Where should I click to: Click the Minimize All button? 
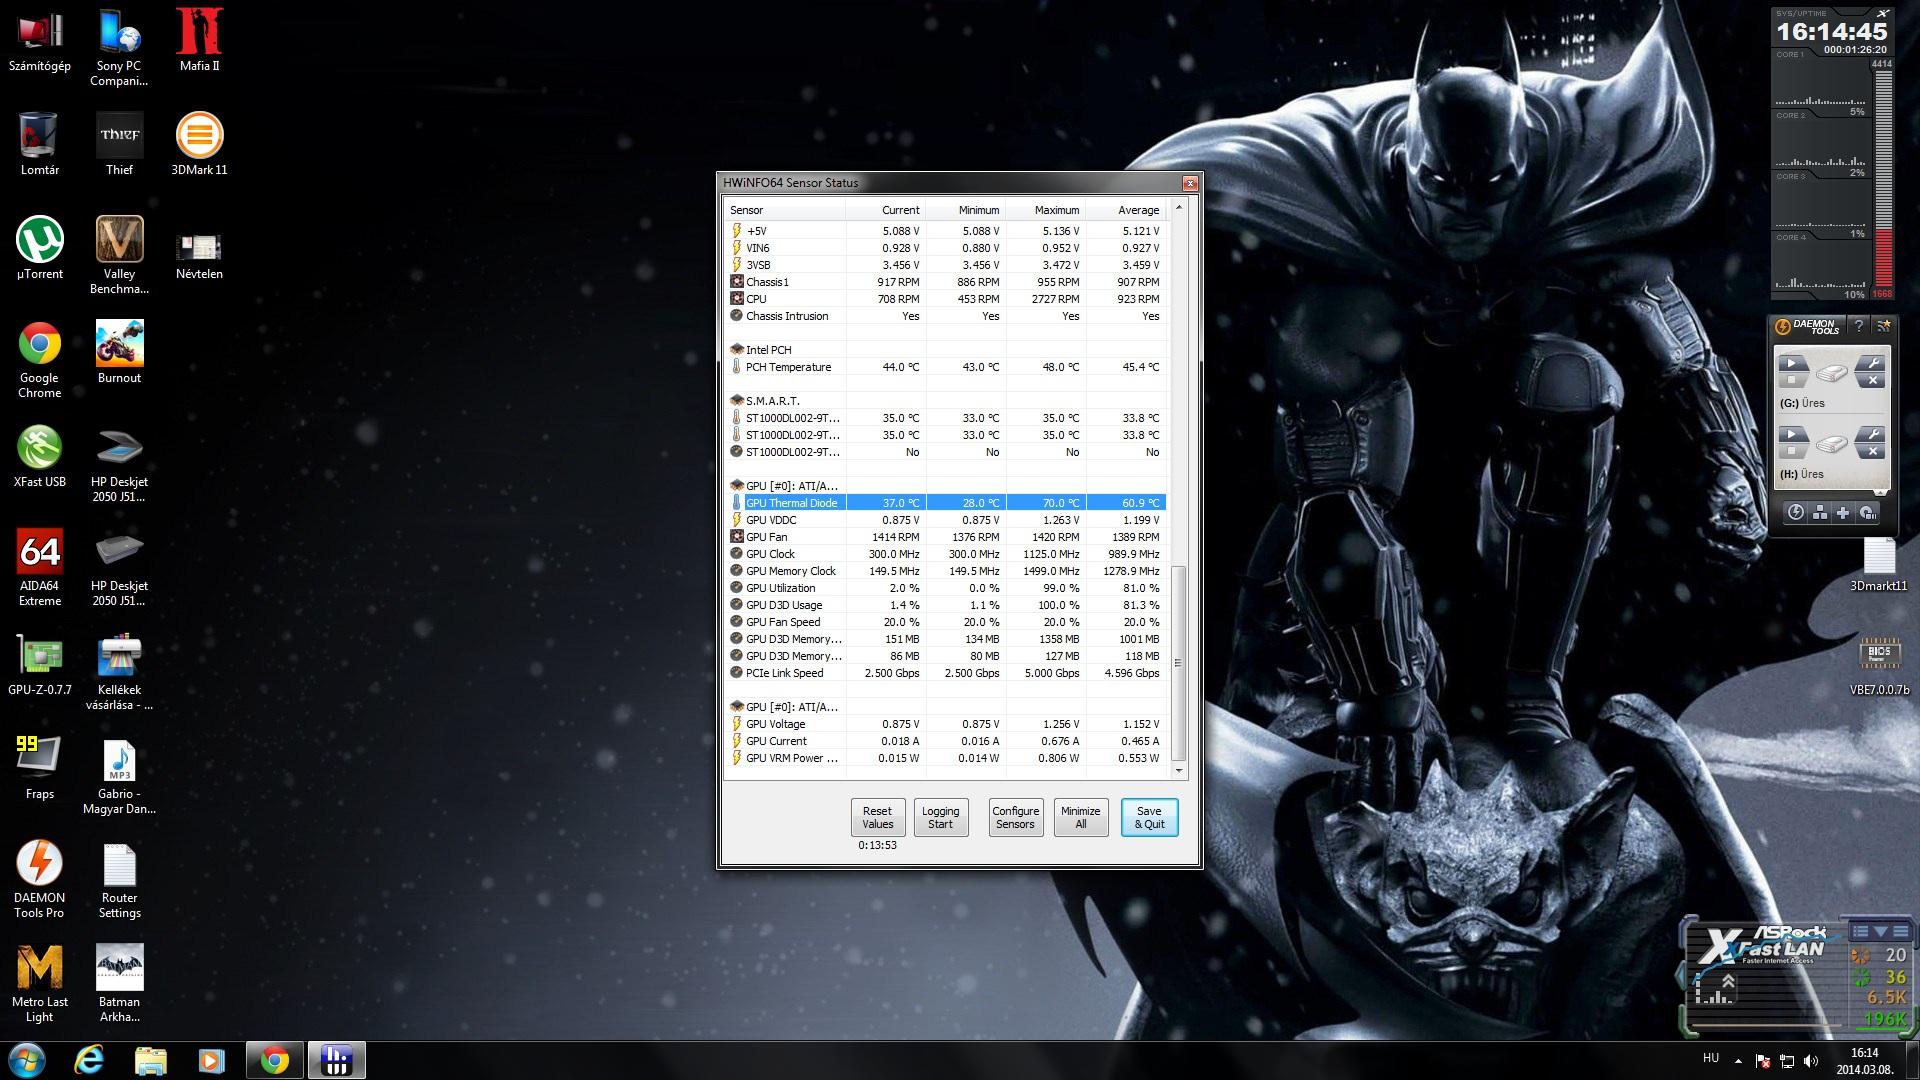(1080, 818)
